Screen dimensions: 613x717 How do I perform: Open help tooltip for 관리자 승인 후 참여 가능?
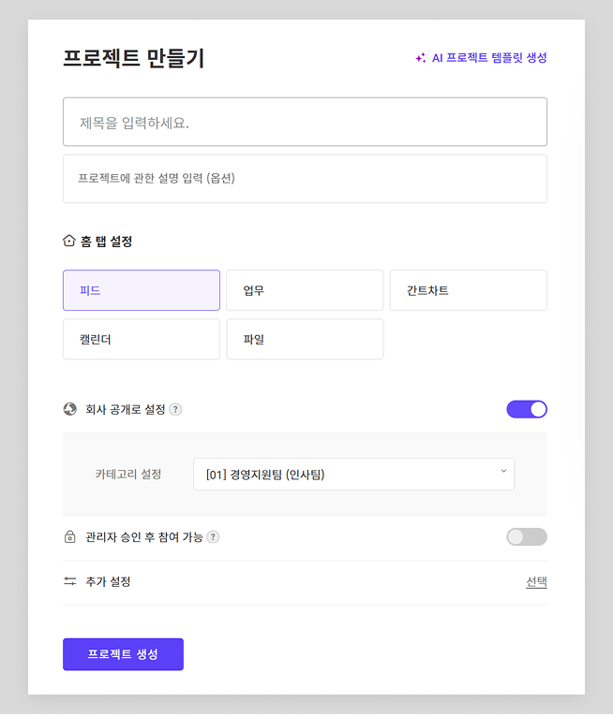pyautogui.click(x=213, y=537)
